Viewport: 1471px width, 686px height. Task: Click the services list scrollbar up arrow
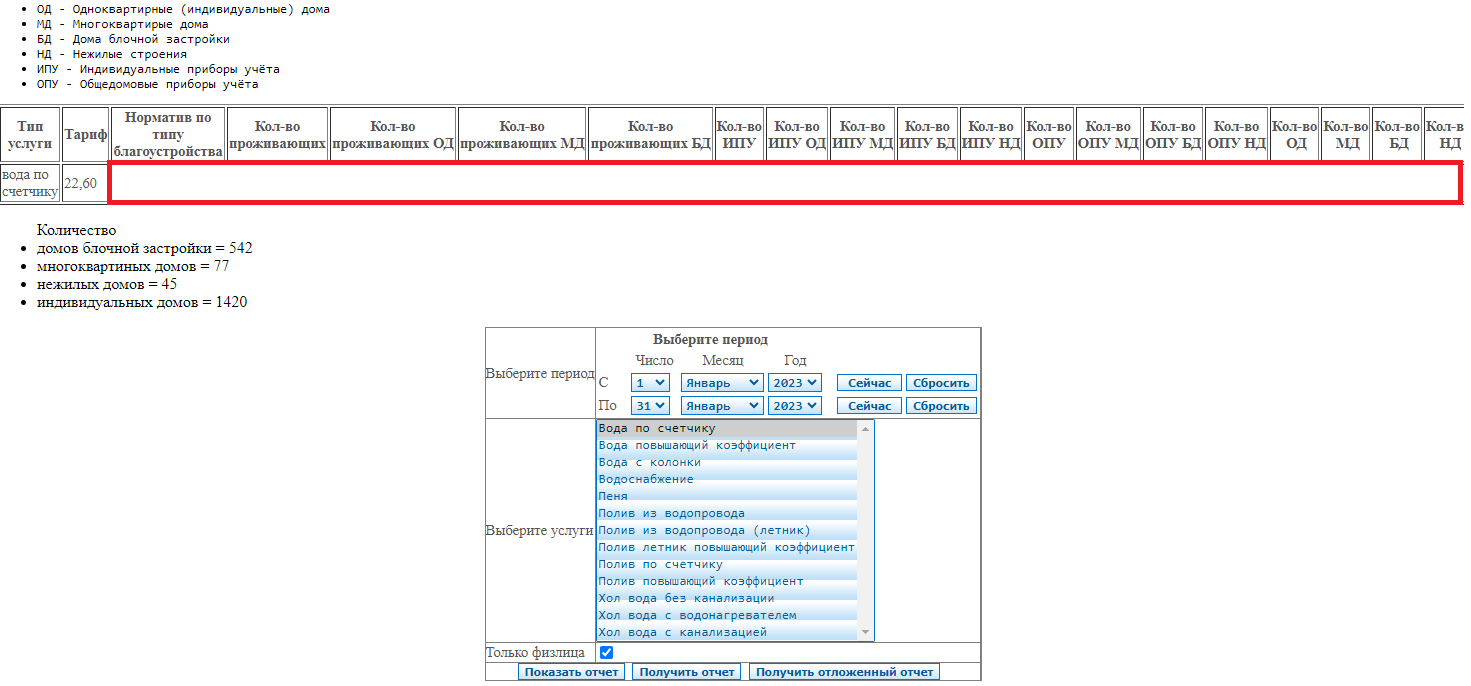point(865,428)
